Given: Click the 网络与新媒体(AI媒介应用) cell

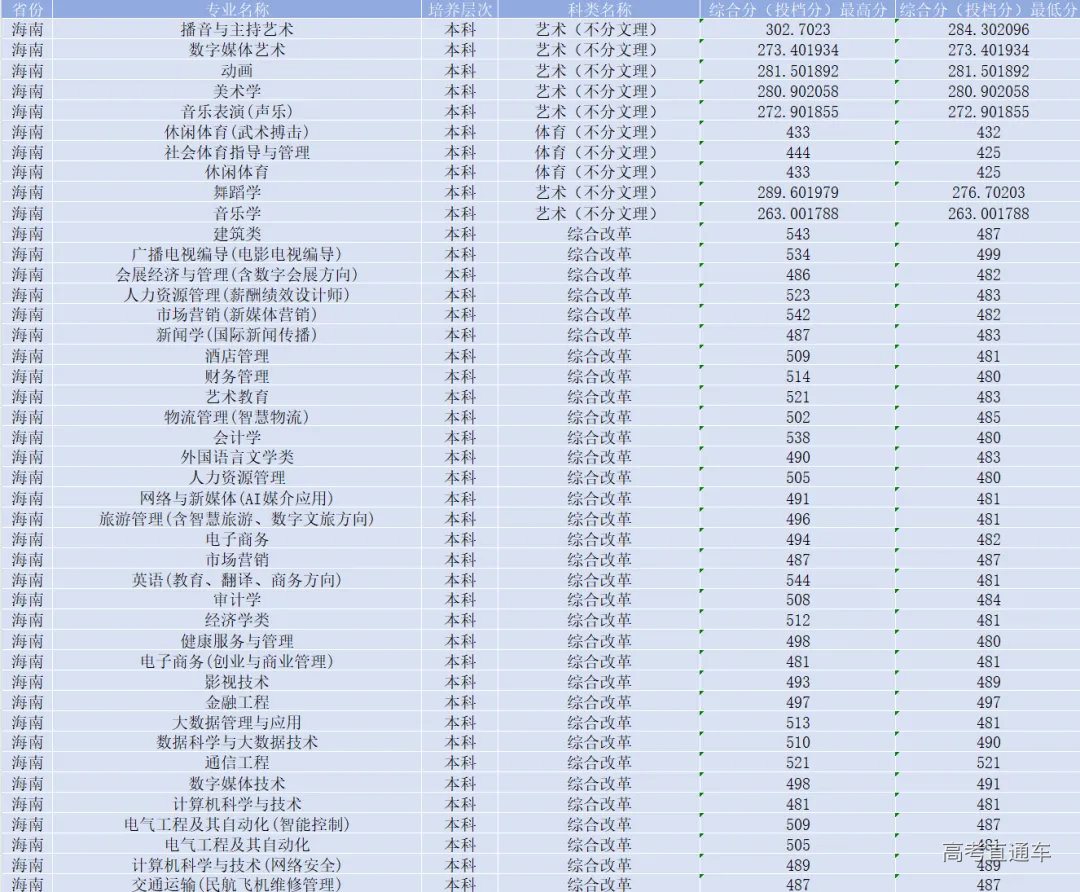Looking at the screenshot, I should (237, 498).
